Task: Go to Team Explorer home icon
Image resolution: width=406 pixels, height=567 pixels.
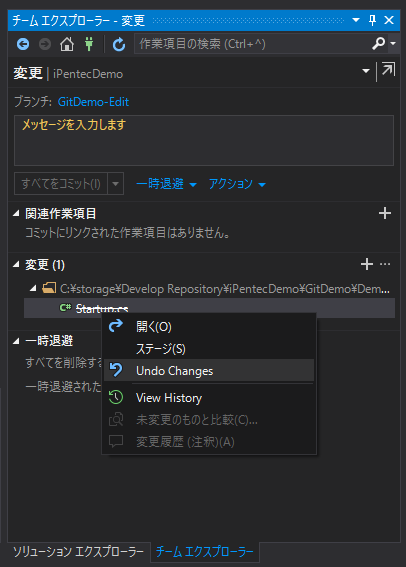Action: point(67,44)
